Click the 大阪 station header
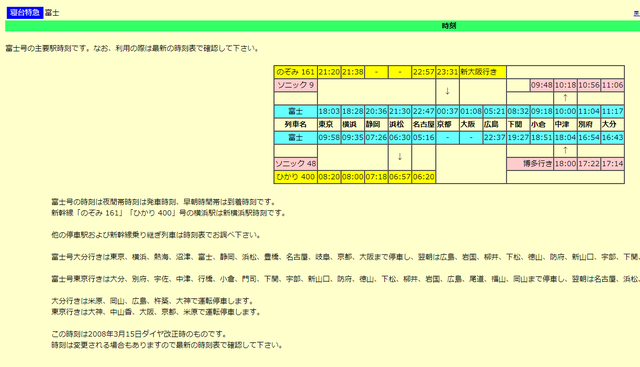 tap(471, 124)
